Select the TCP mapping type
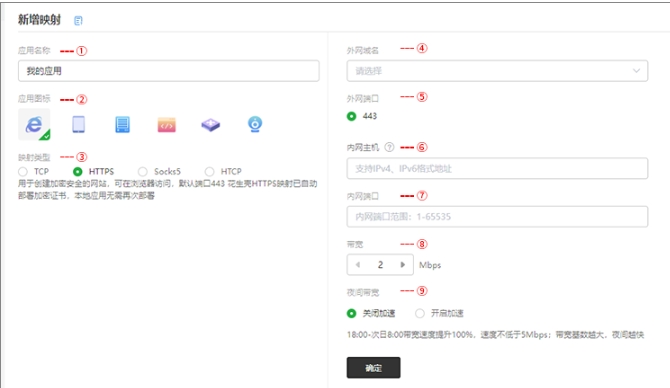The image size is (670, 388). 23,171
